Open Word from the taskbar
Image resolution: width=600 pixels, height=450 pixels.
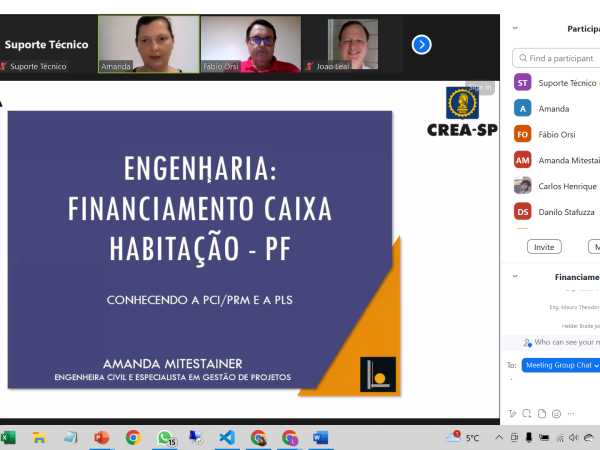[321, 437]
